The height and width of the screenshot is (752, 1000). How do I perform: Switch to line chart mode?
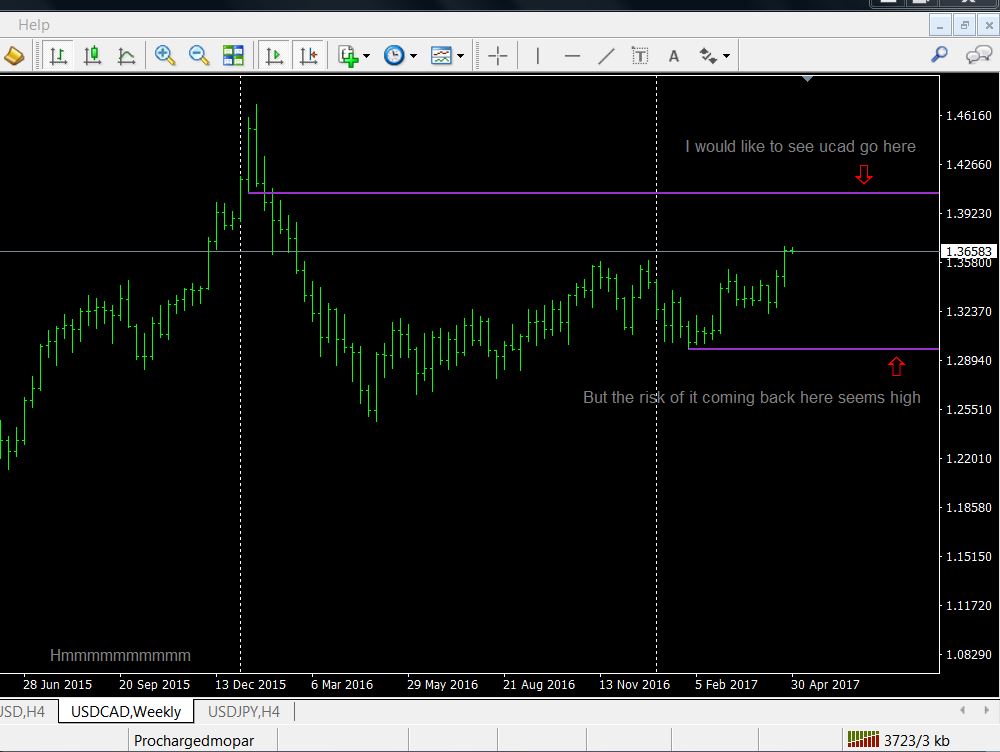pos(127,56)
